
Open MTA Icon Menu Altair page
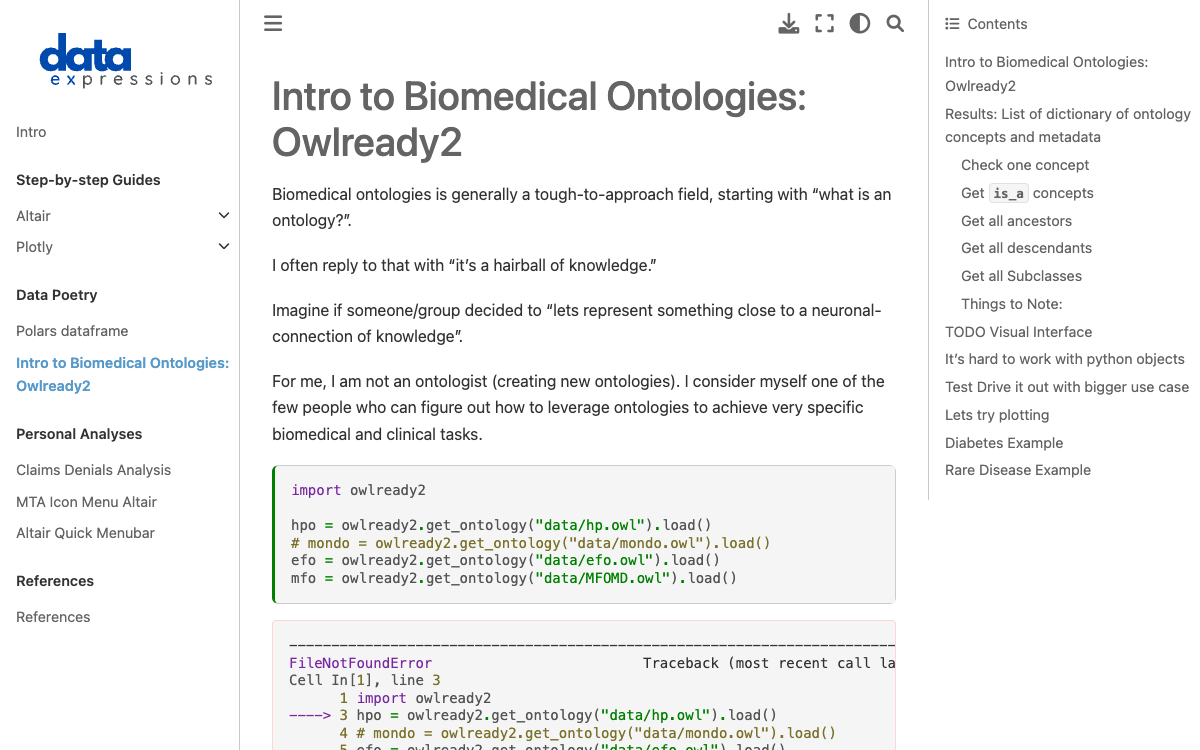86,502
